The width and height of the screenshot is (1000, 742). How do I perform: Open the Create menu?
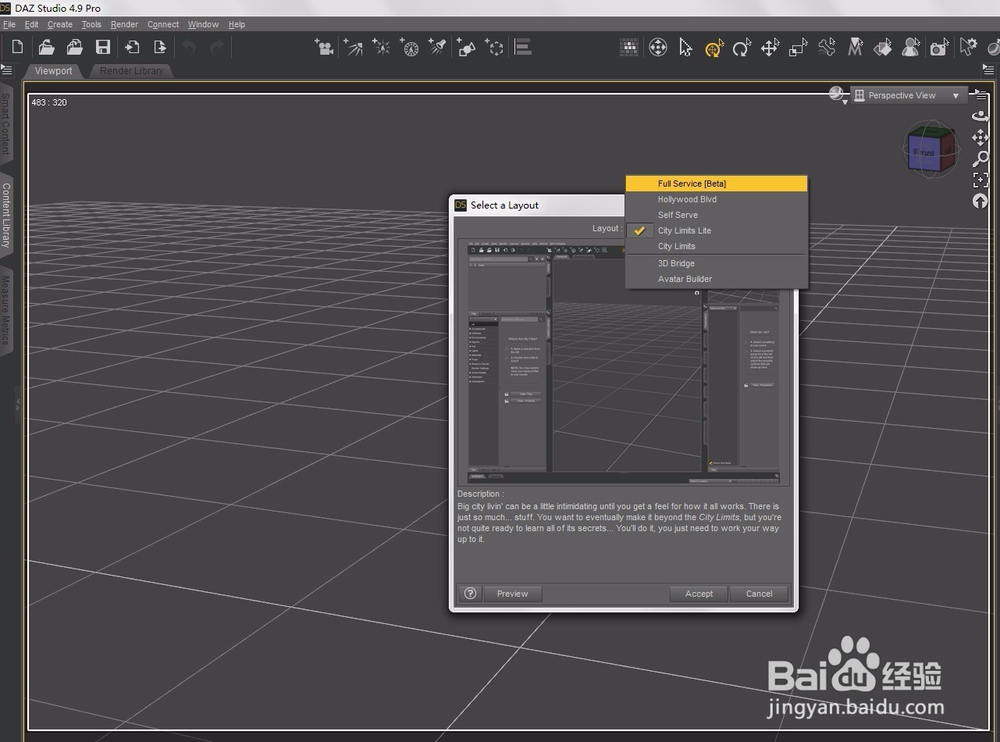coord(59,24)
